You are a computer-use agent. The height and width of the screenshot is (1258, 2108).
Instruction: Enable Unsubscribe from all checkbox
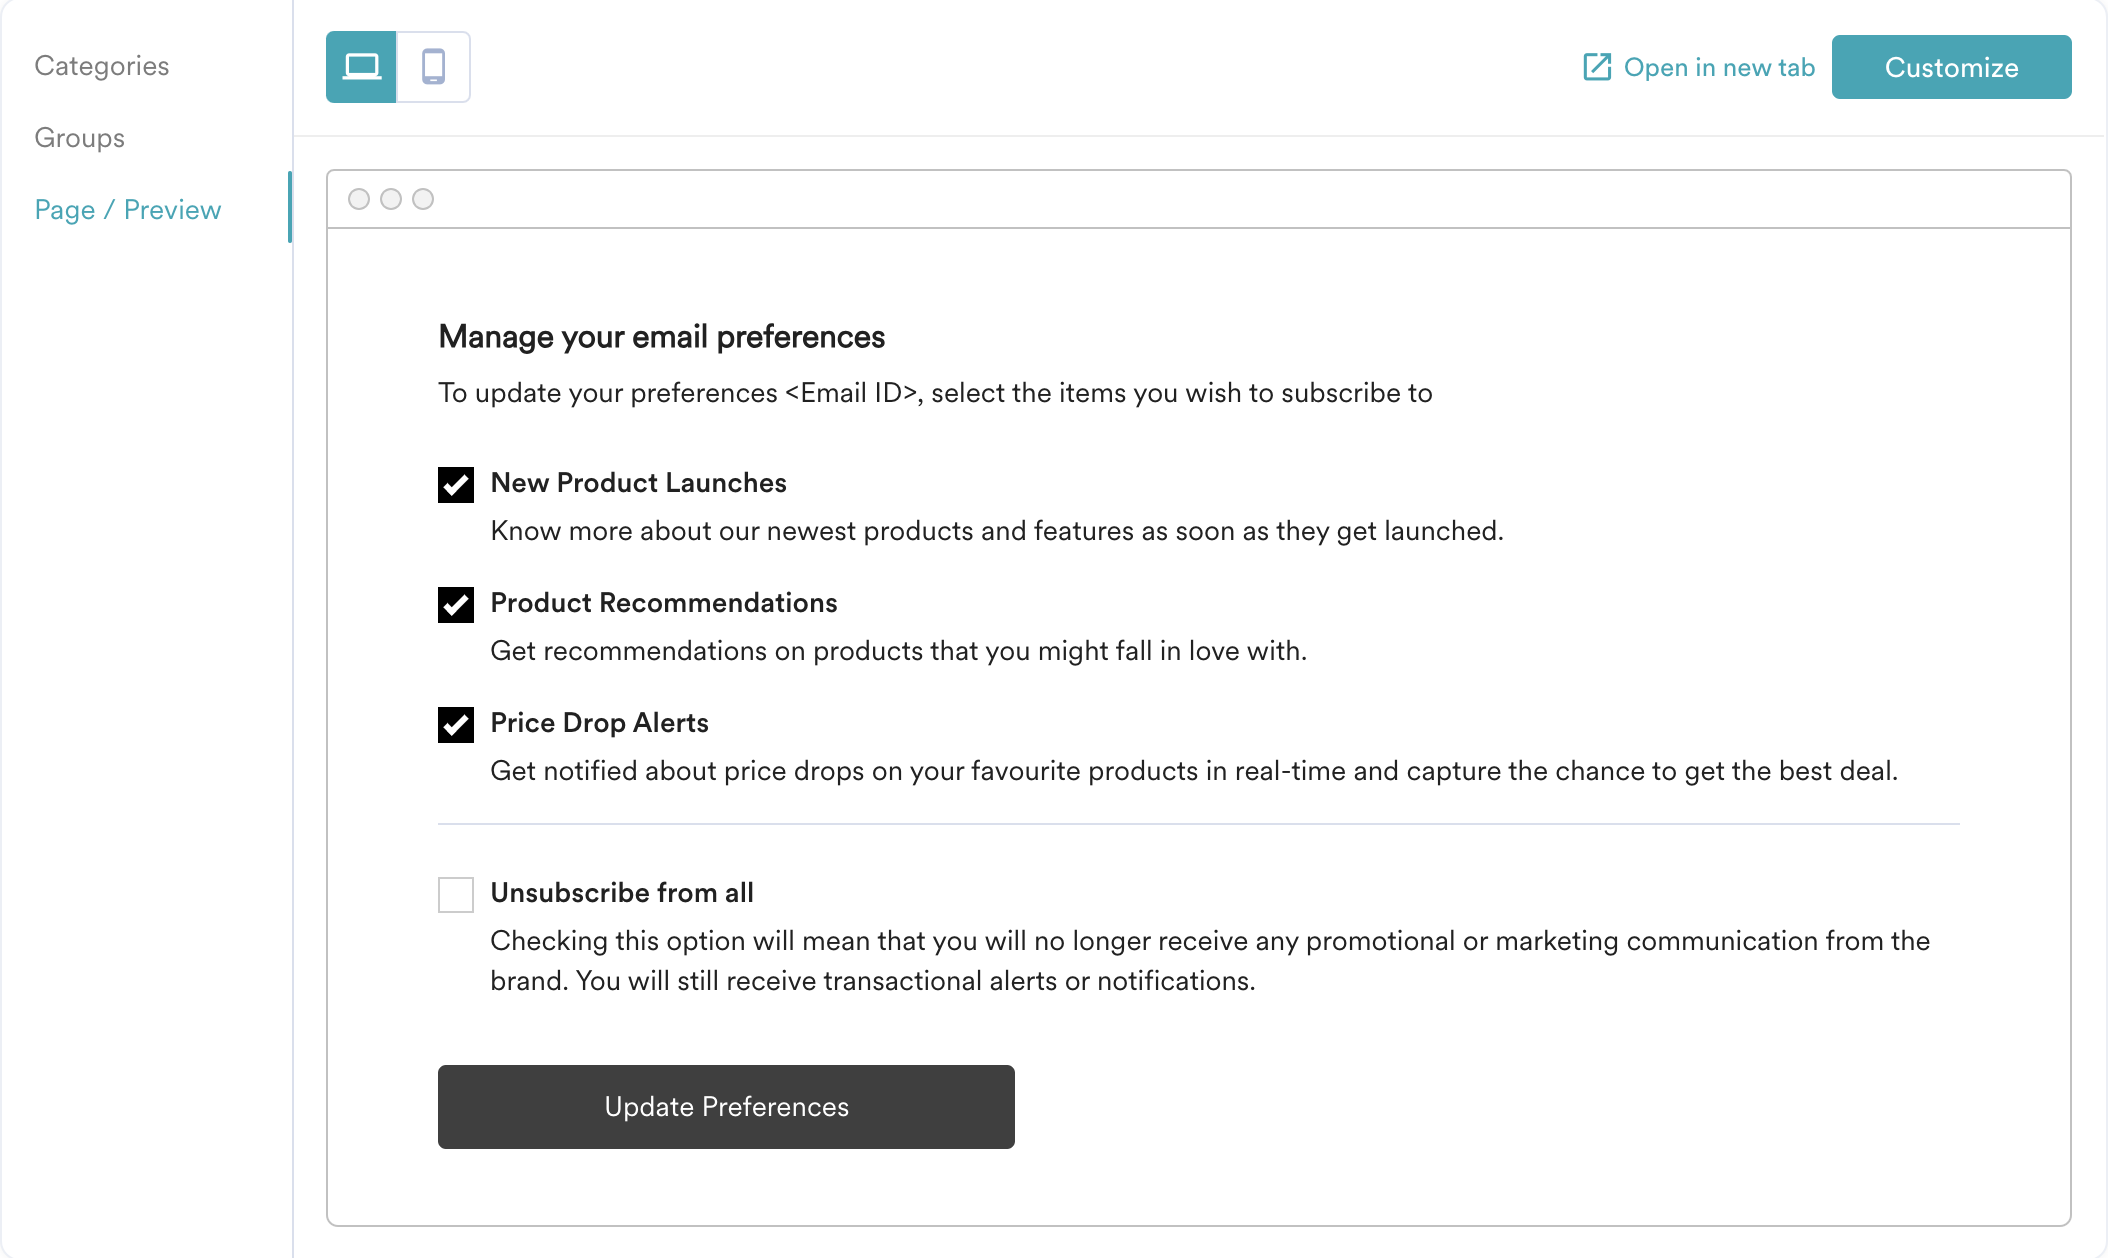point(456,895)
